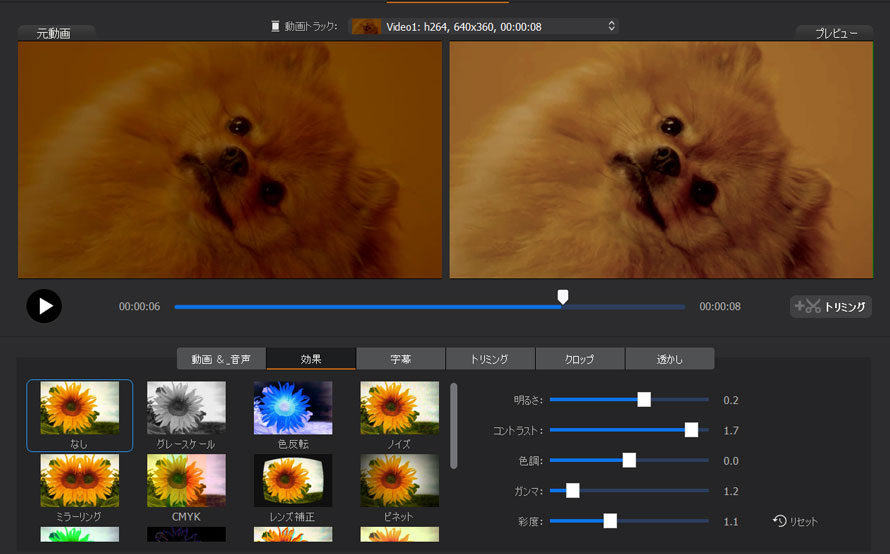The width and height of the screenshot is (890, 554).
Task: Switch to the クロップ tab
Action: click(x=579, y=359)
